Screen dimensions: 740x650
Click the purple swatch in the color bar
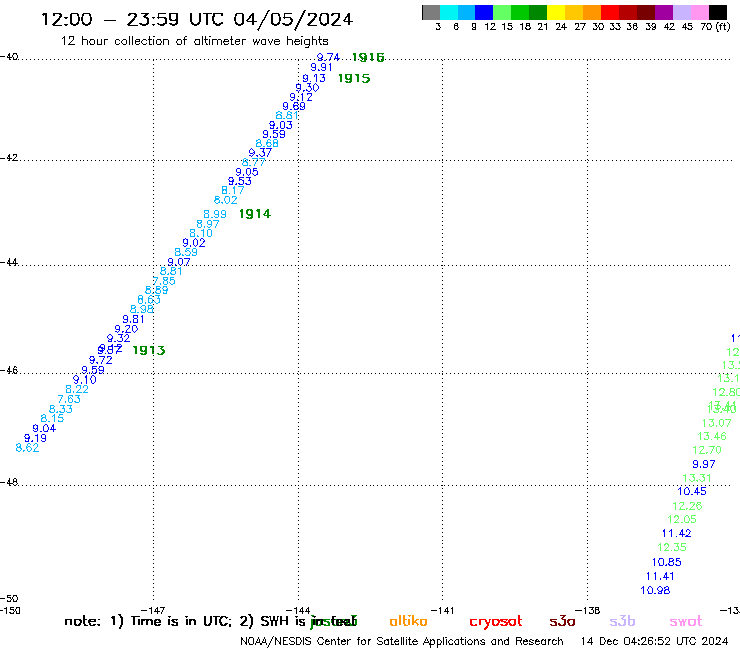point(664,12)
